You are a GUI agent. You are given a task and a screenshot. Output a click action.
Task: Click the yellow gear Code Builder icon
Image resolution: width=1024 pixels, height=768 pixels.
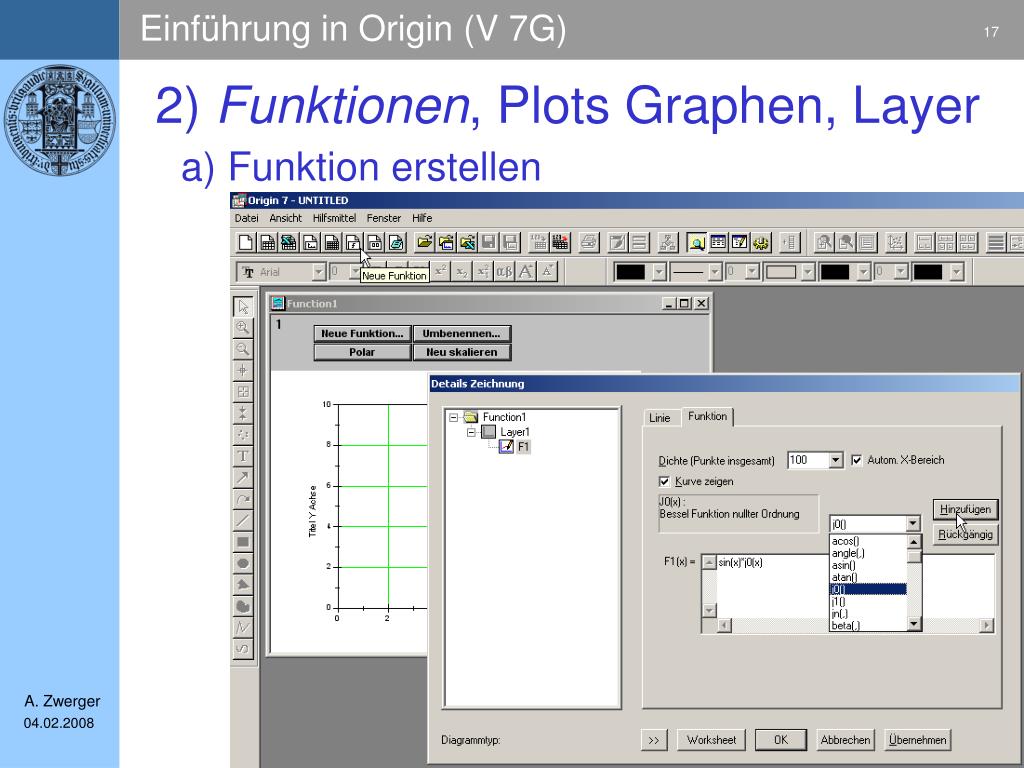pos(761,243)
